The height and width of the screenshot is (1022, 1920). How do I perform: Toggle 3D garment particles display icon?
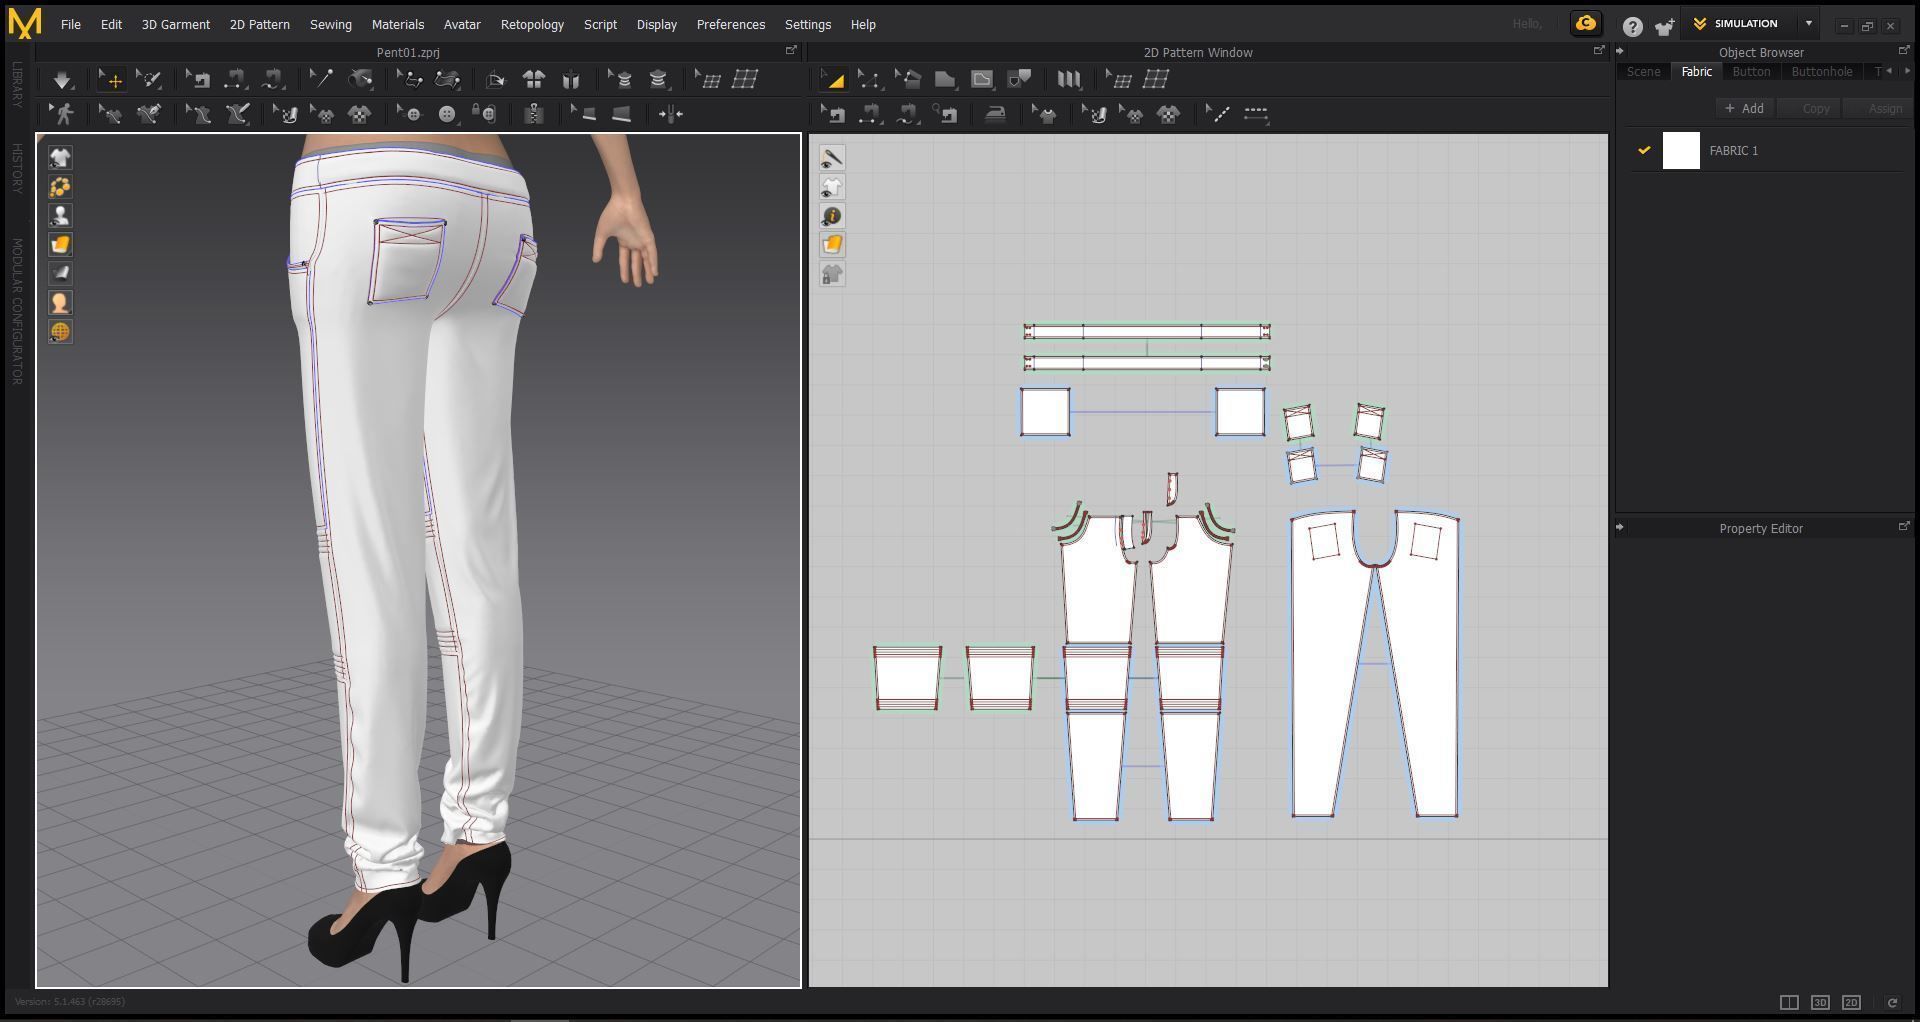click(60, 187)
